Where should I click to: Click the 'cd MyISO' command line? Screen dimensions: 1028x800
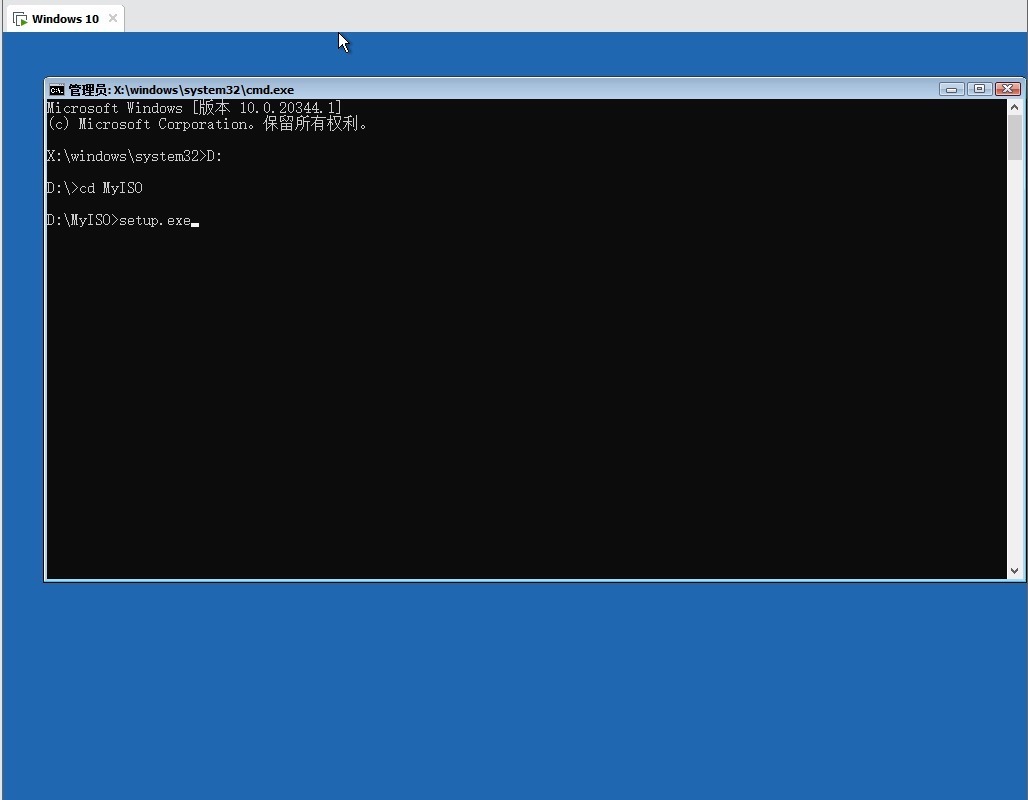pos(94,188)
